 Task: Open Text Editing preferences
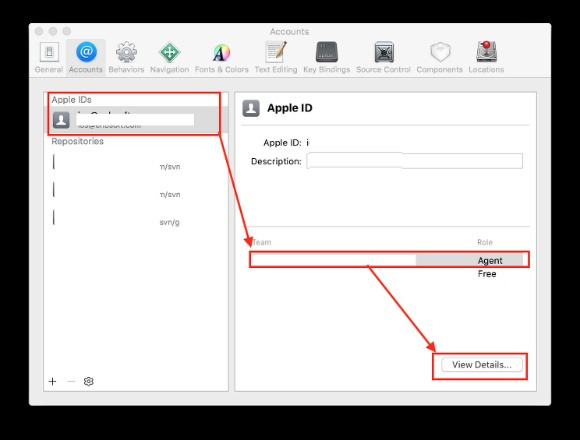[276, 58]
